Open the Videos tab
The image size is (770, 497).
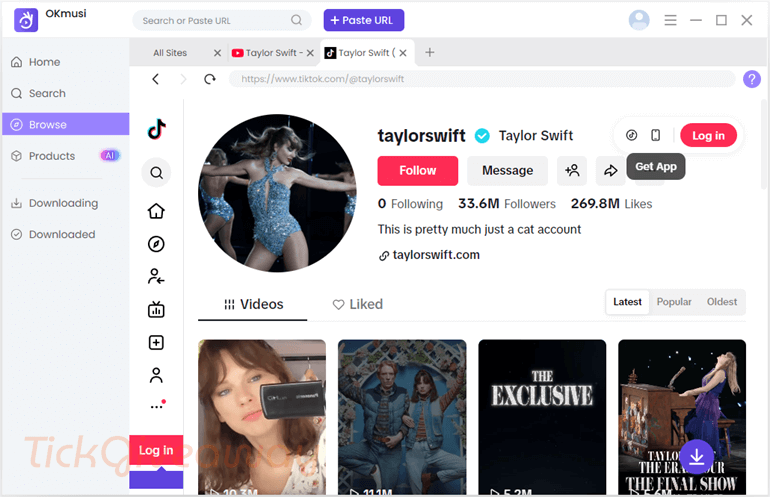[x=253, y=304]
